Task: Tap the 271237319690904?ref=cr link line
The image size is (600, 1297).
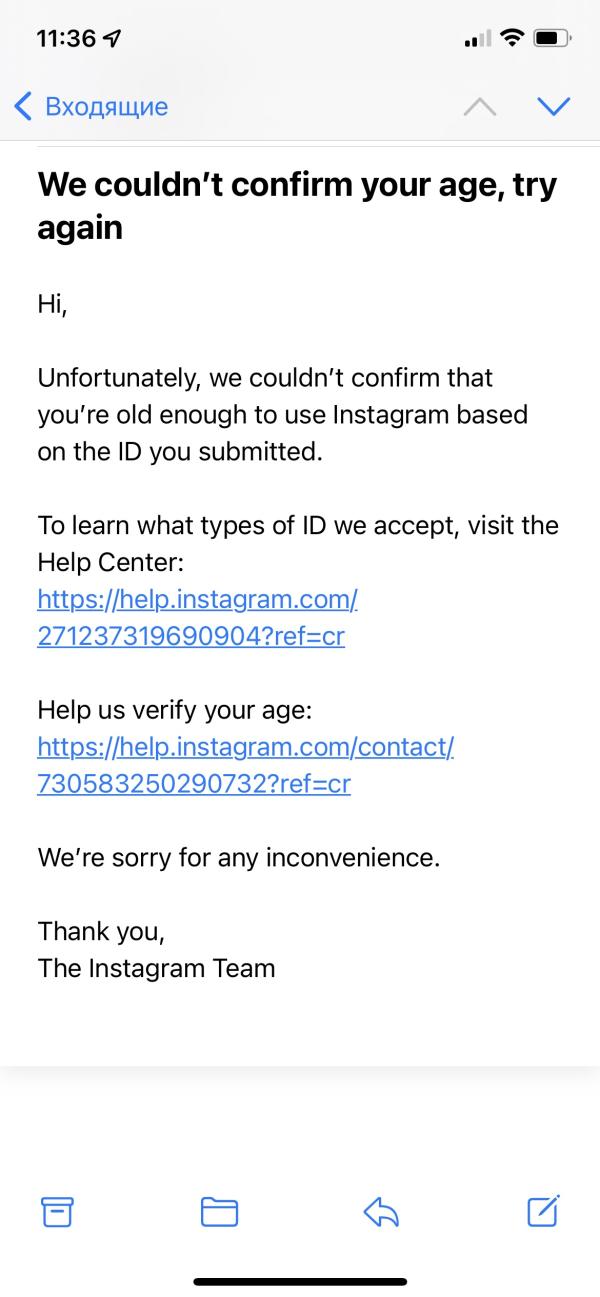Action: (x=191, y=636)
